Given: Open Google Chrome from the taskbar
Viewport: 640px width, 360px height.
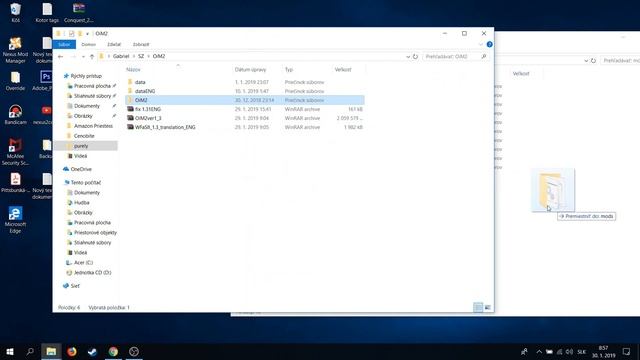Looking at the screenshot, I should [113, 351].
